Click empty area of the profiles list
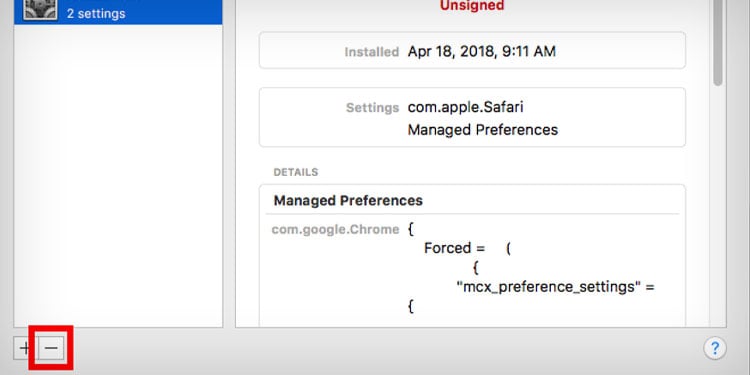This screenshot has width=750, height=375. click(x=118, y=172)
